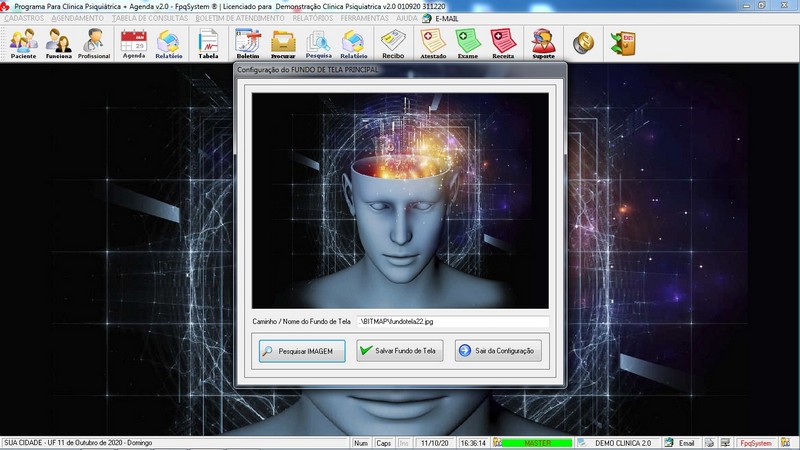Click the Exit door icon
Screen dimensions: 800x450
coord(623,44)
